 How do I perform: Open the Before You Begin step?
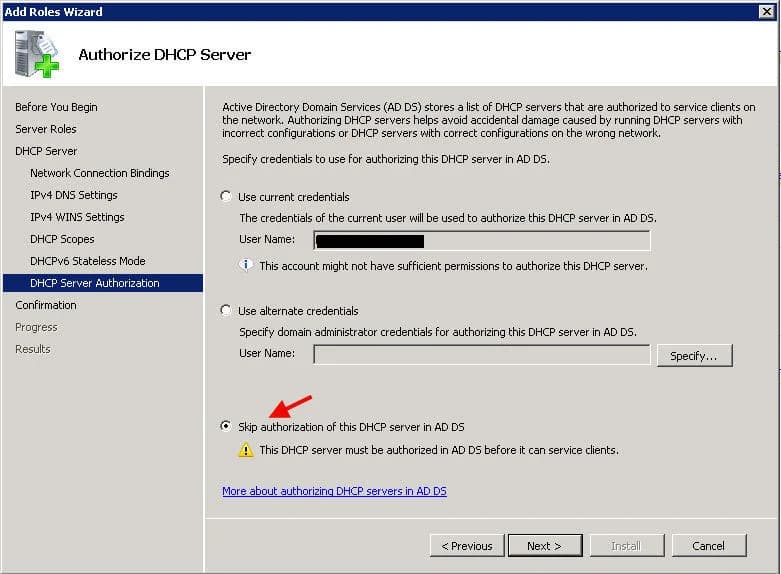(56, 107)
